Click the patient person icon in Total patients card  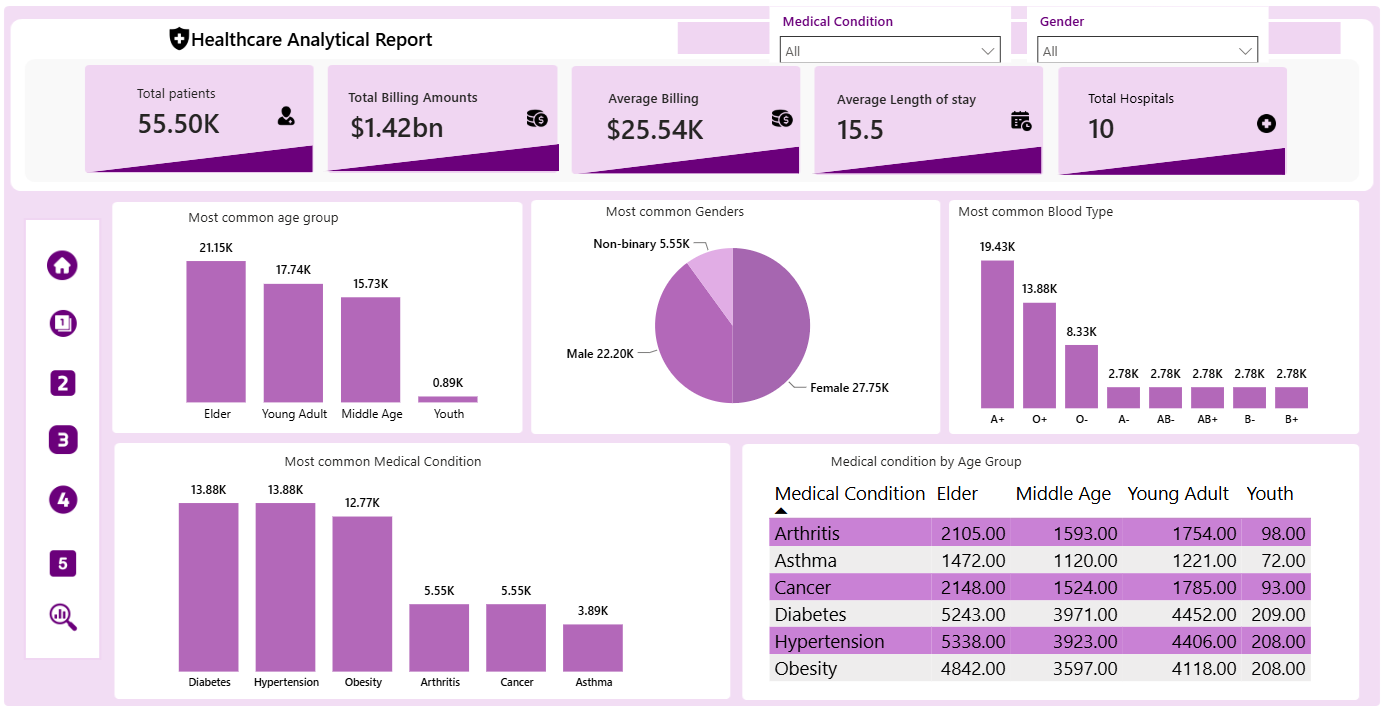click(286, 117)
